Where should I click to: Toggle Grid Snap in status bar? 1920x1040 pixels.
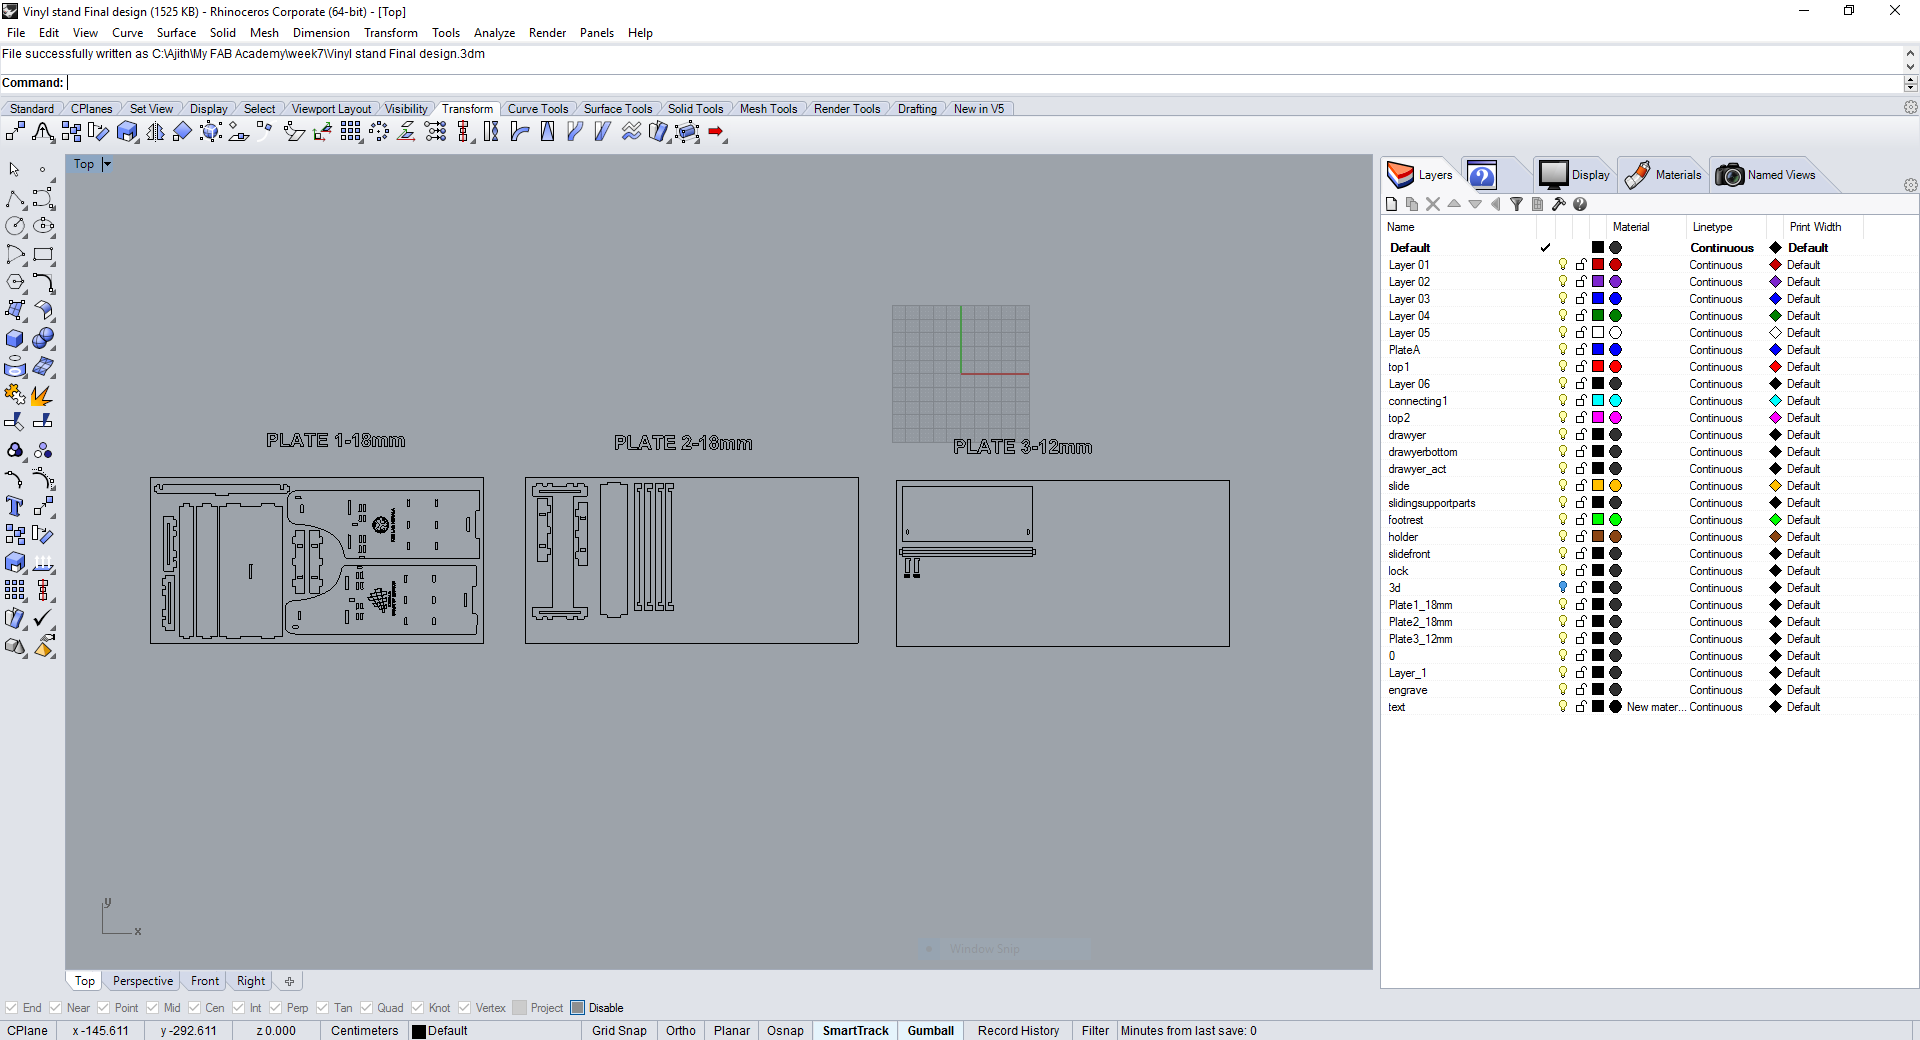[x=619, y=1031]
